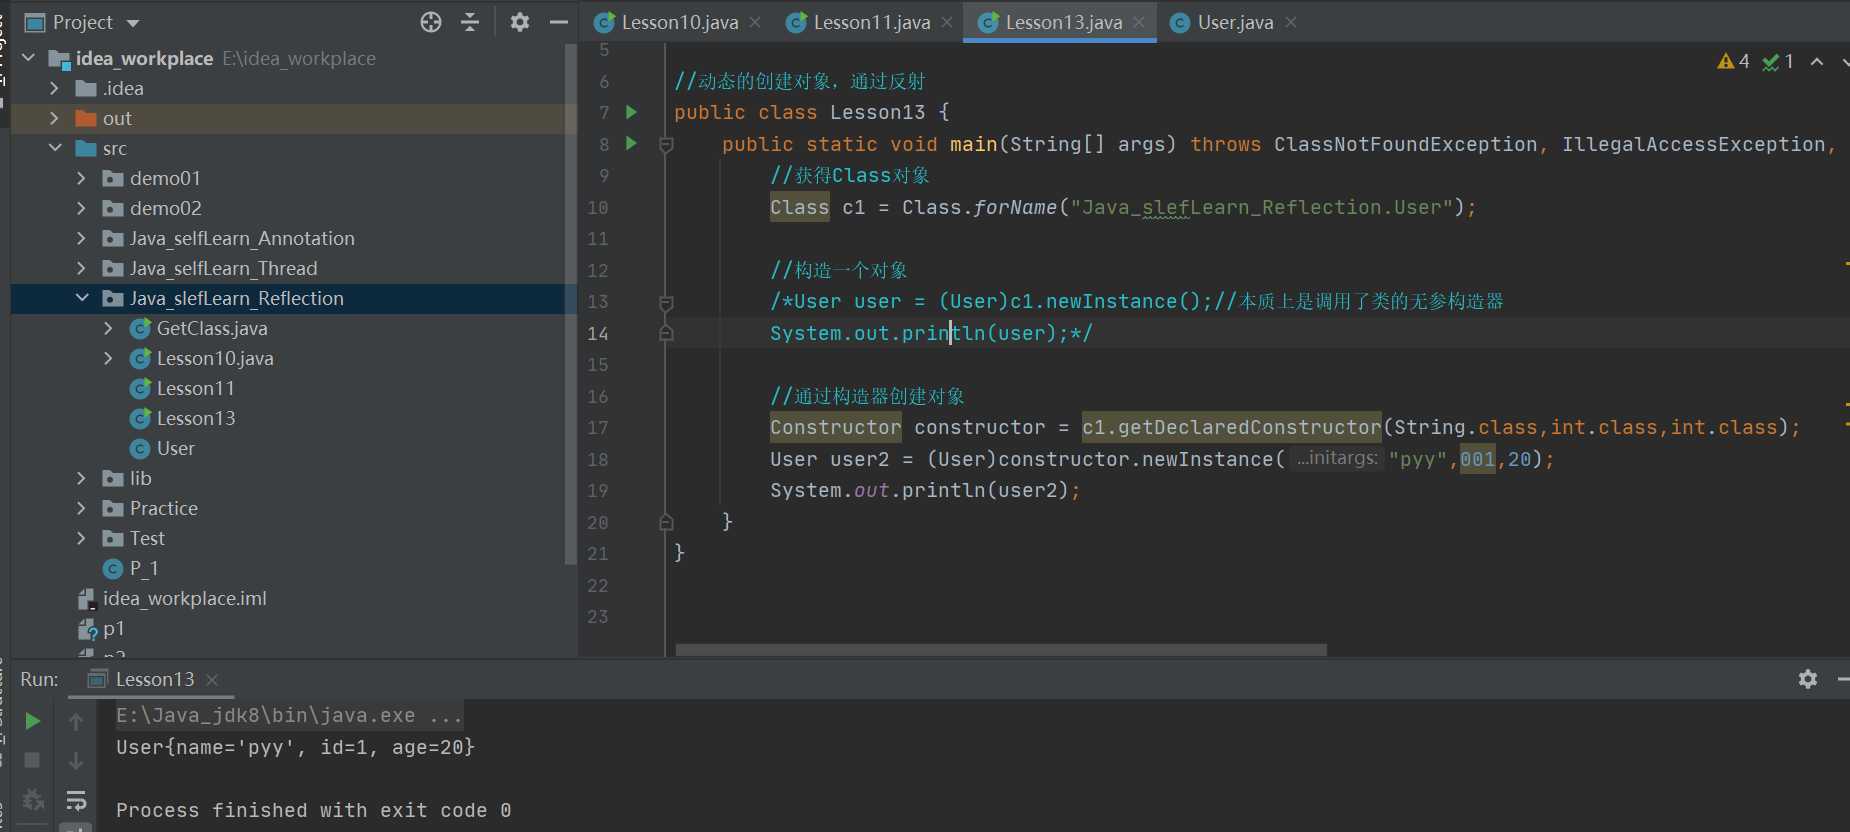Click console output User{name='pyy' line
The image size is (1850, 832).
pyautogui.click(x=295, y=747)
